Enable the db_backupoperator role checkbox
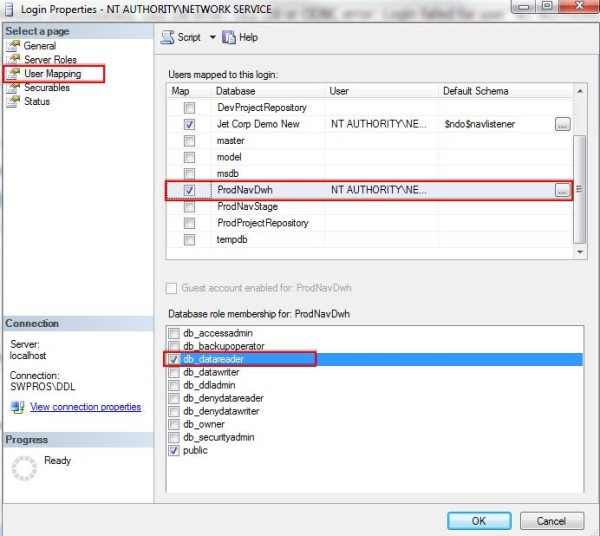The image size is (600, 536). click(174, 346)
